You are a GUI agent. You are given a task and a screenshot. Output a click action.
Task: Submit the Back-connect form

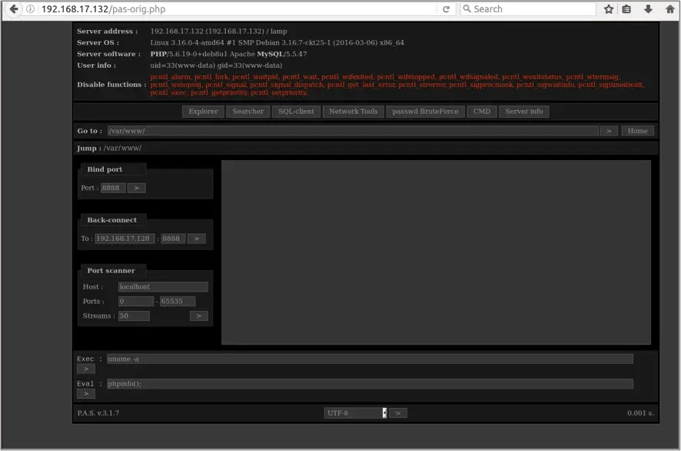[197, 239]
